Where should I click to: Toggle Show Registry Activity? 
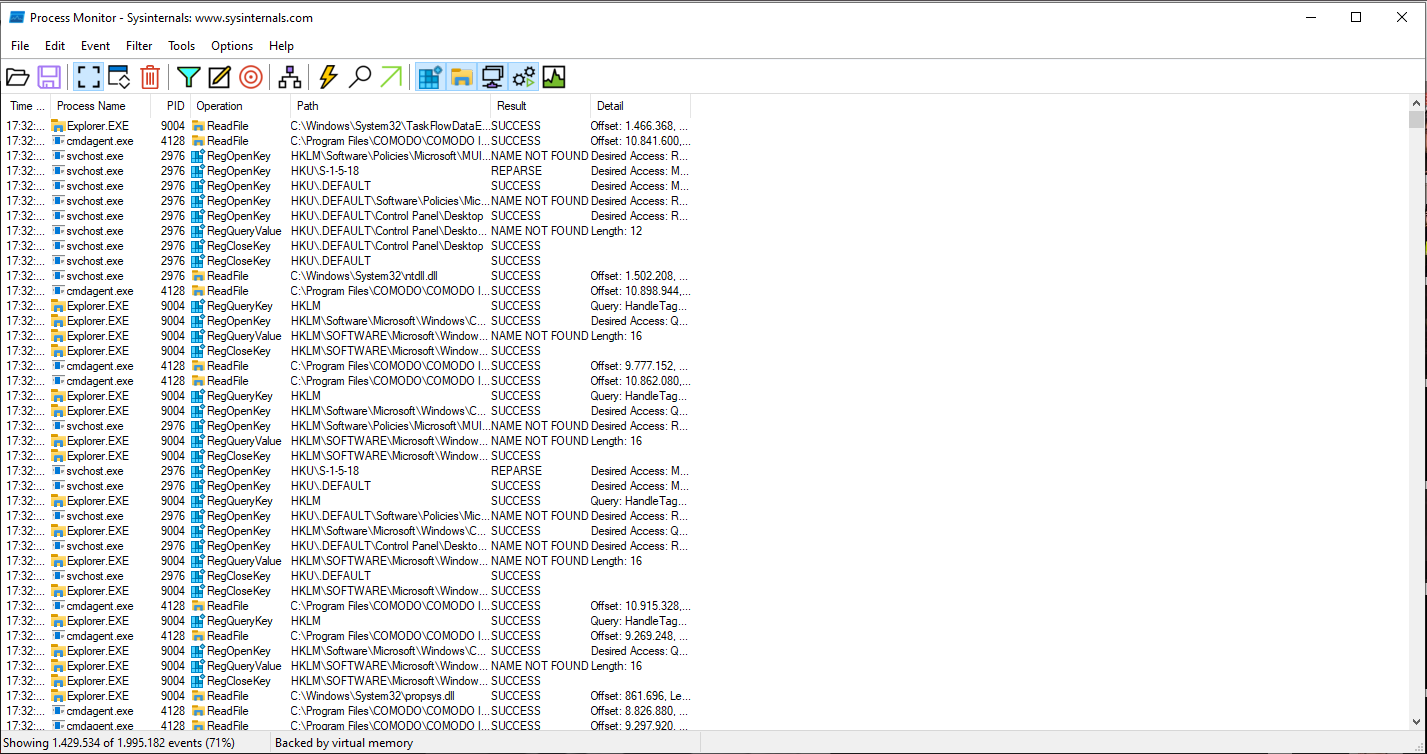pyautogui.click(x=431, y=77)
